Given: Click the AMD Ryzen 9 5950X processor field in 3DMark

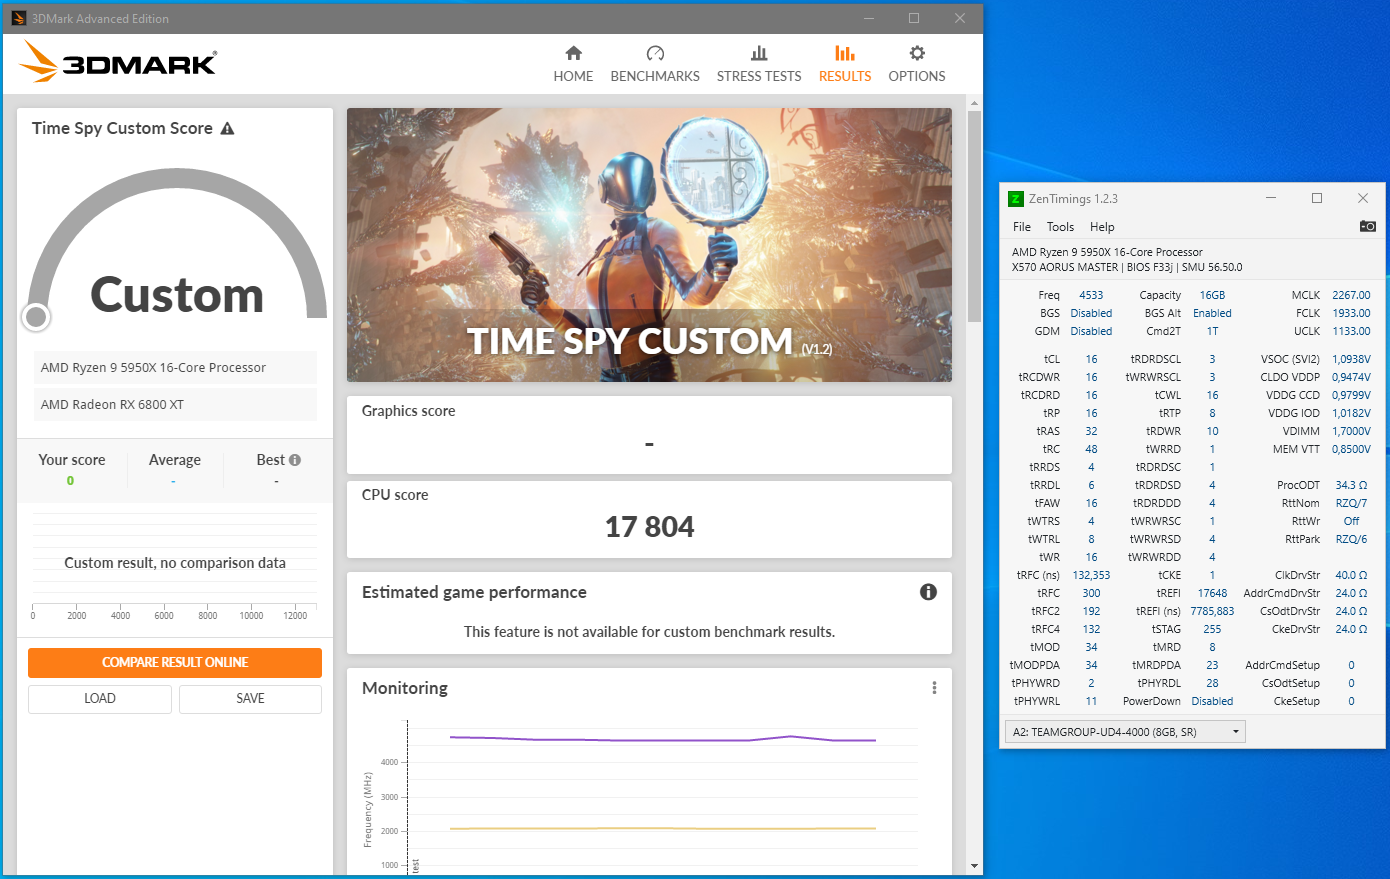Looking at the screenshot, I should 175,367.
